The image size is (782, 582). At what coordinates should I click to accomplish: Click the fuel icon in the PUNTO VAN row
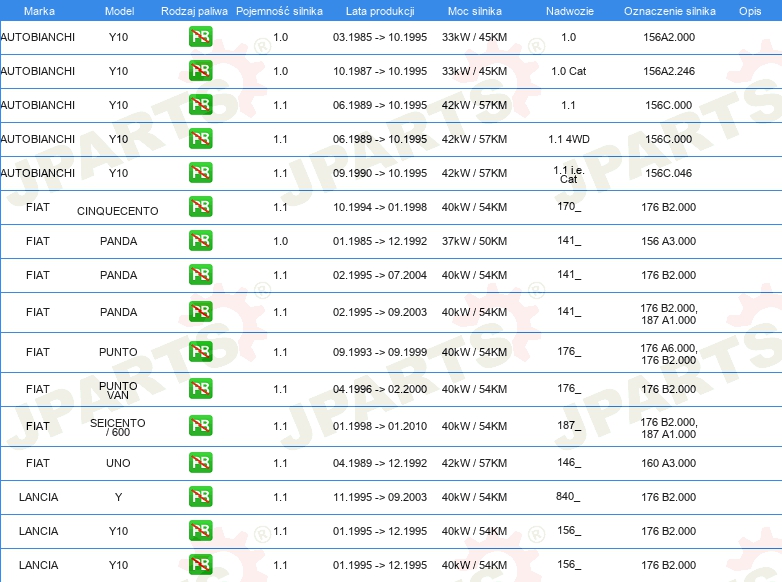[200, 388]
